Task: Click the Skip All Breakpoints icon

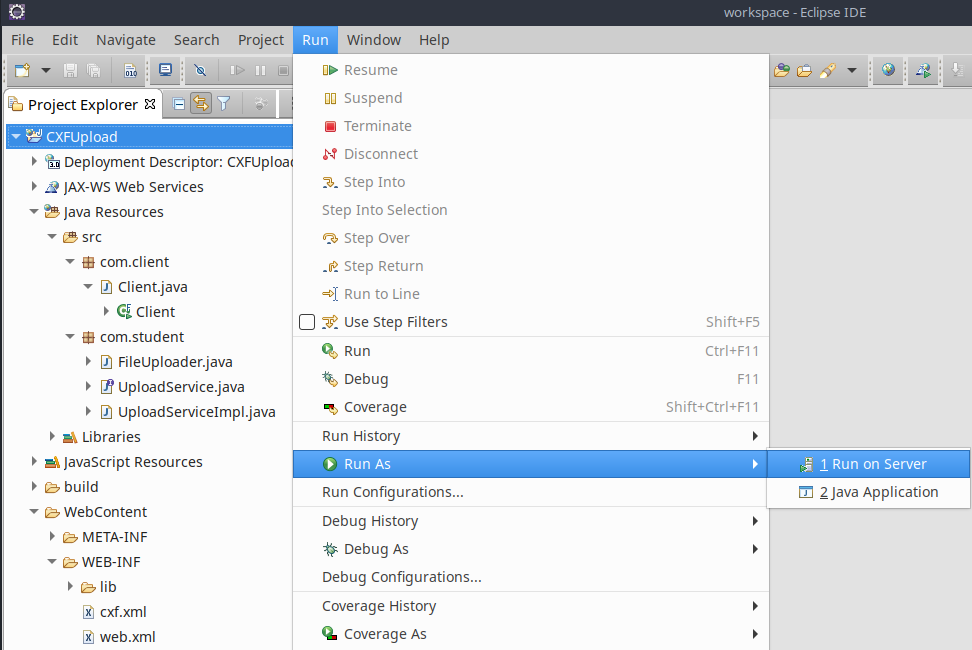Action: click(x=200, y=70)
